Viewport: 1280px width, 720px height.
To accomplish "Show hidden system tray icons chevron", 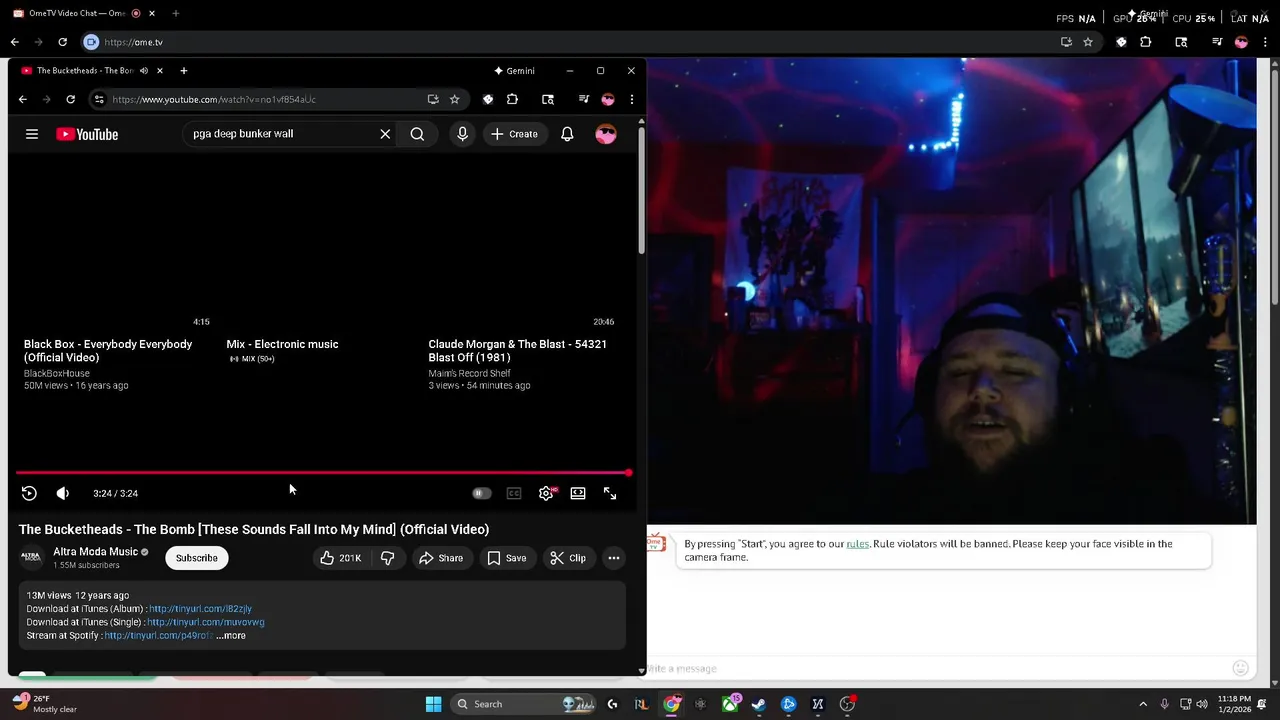I will coord(1143,704).
